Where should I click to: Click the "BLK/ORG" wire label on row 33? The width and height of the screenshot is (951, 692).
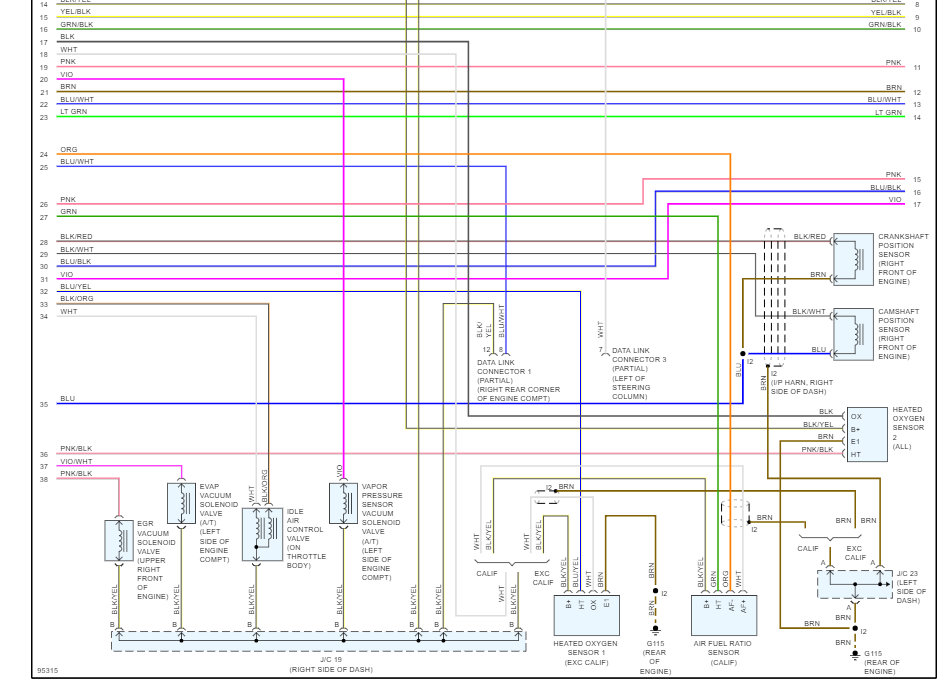(x=76, y=298)
